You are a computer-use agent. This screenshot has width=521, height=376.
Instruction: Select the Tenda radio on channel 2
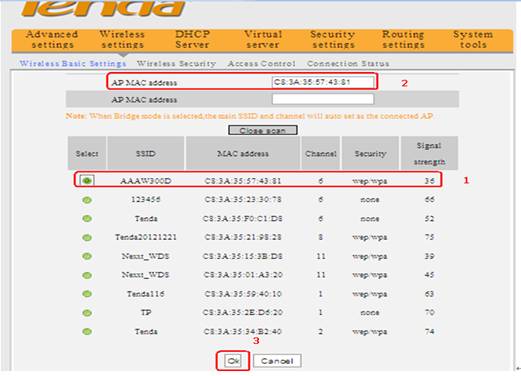click(x=87, y=332)
